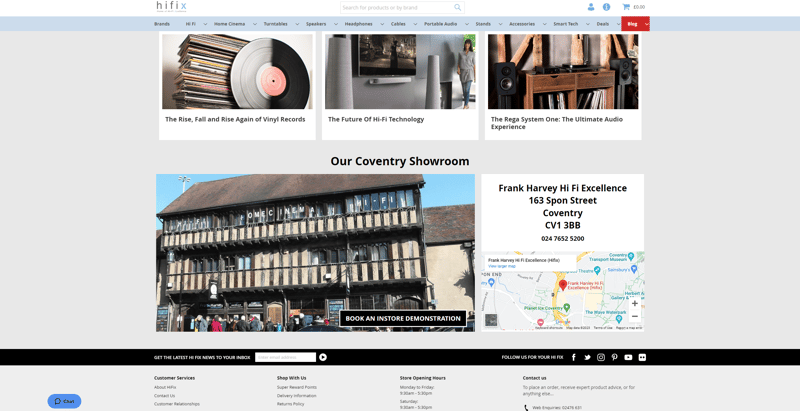
Task: Open the Smart Tech menu item
Action: [x=566, y=24]
